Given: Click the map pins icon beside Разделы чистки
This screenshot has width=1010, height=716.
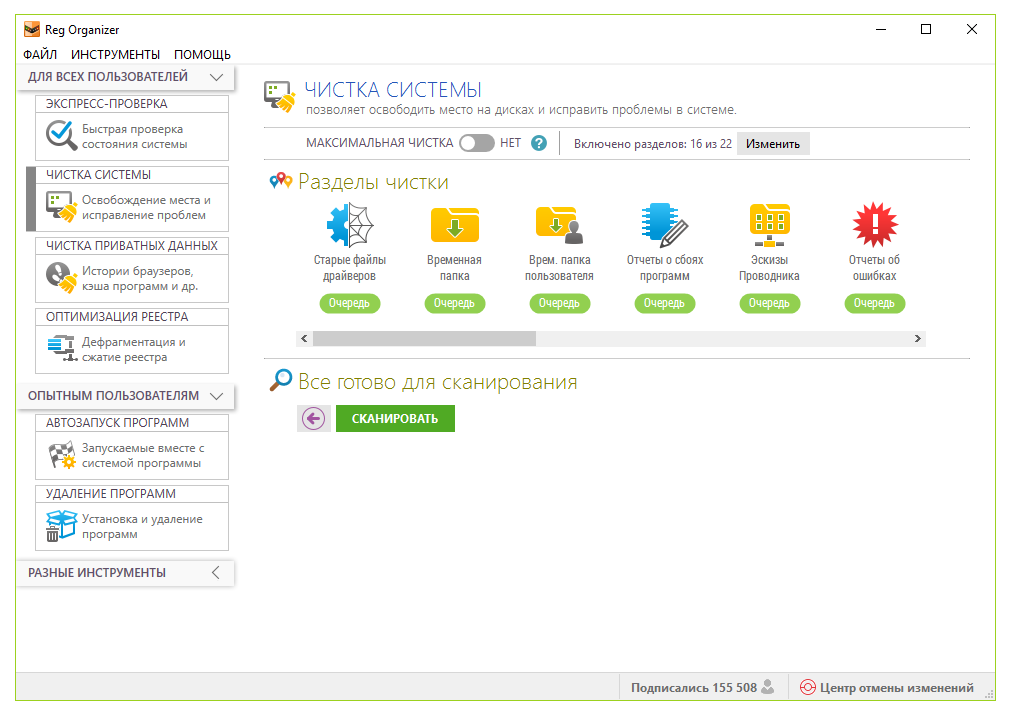Looking at the screenshot, I should point(281,181).
